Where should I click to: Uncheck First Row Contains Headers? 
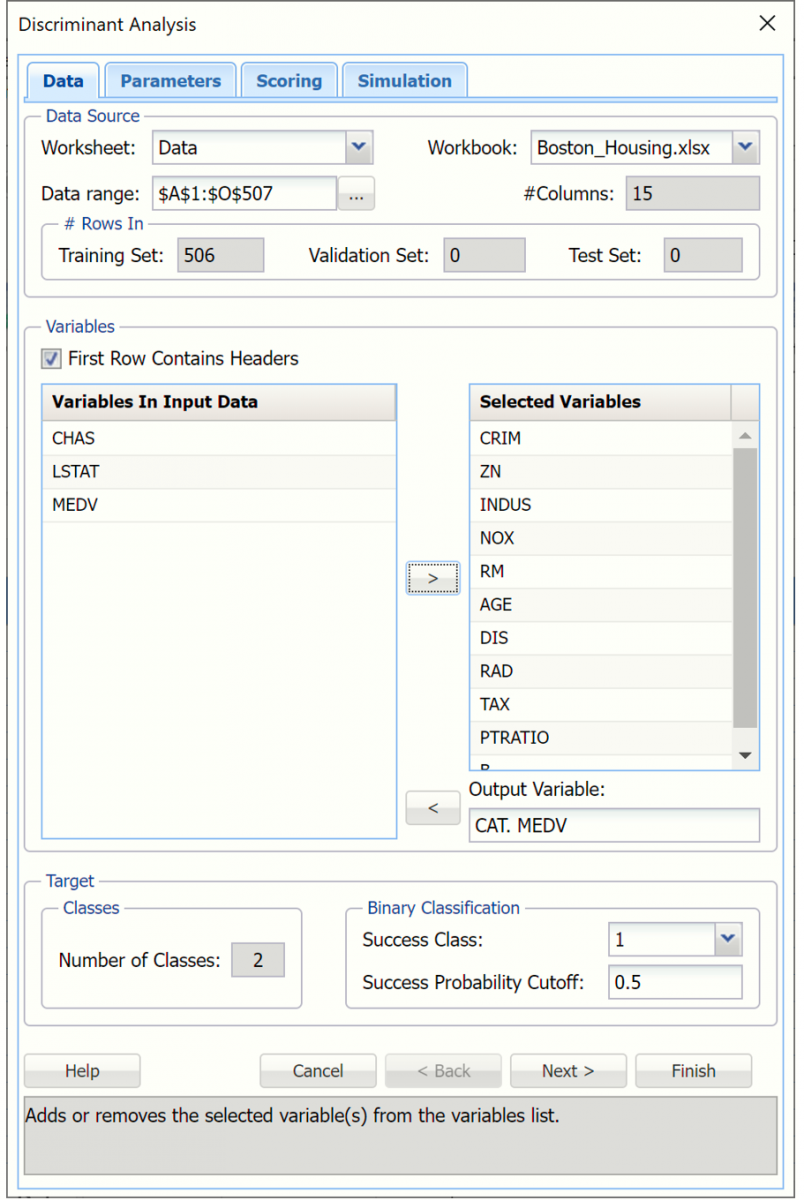point(51,358)
